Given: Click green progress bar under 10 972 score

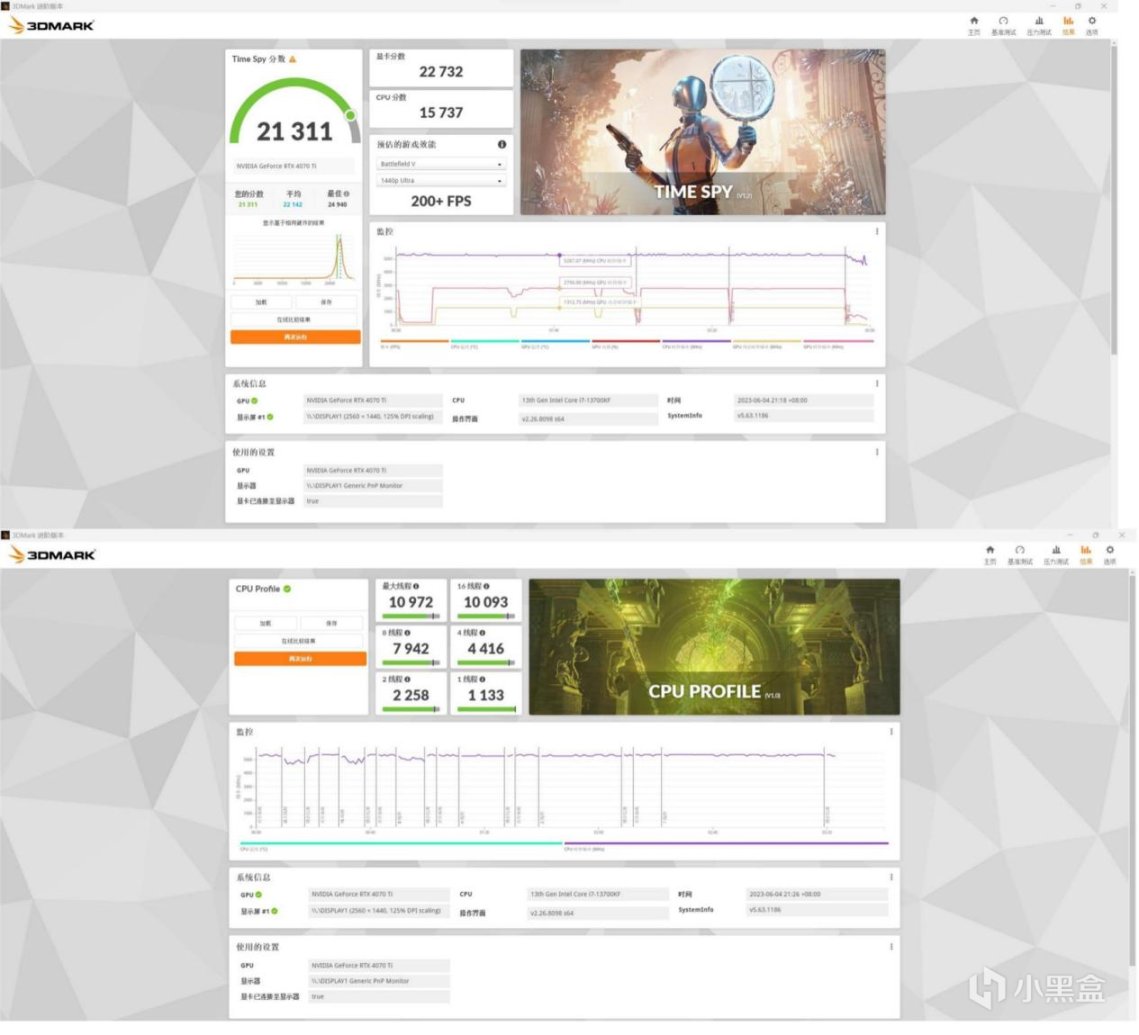Looking at the screenshot, I should [411, 617].
